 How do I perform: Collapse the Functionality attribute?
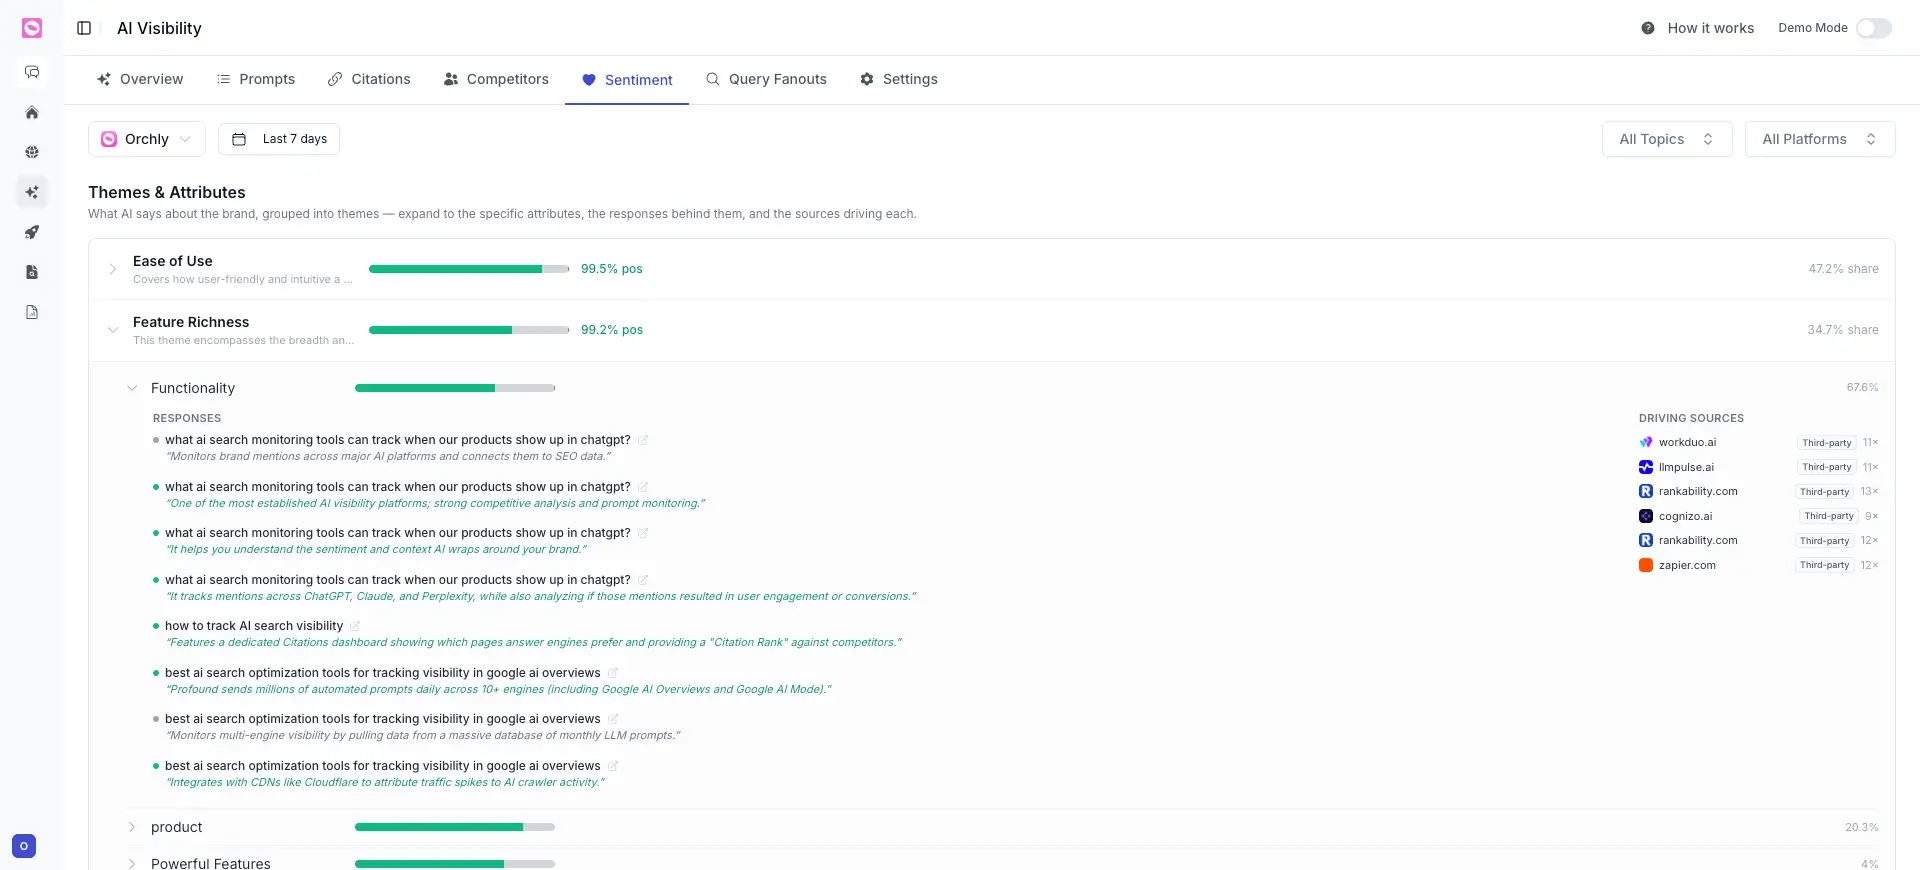click(x=132, y=388)
